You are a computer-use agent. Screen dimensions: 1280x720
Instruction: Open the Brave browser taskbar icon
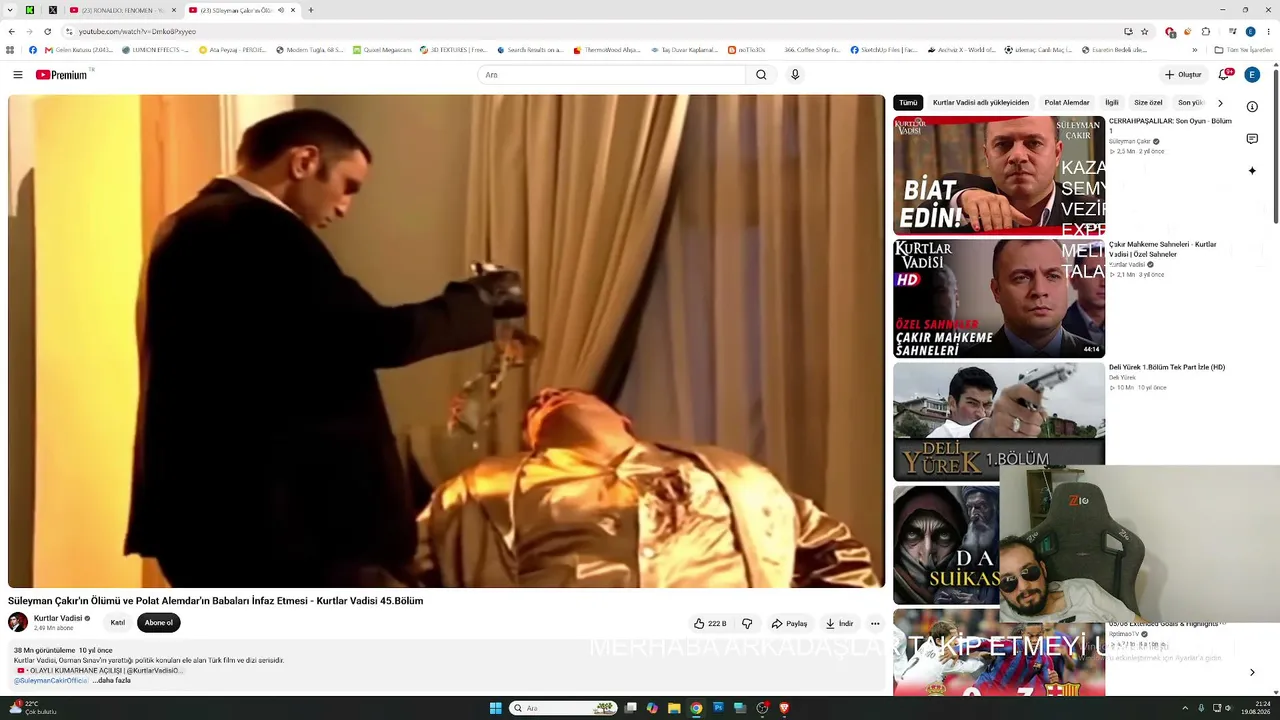tap(784, 708)
